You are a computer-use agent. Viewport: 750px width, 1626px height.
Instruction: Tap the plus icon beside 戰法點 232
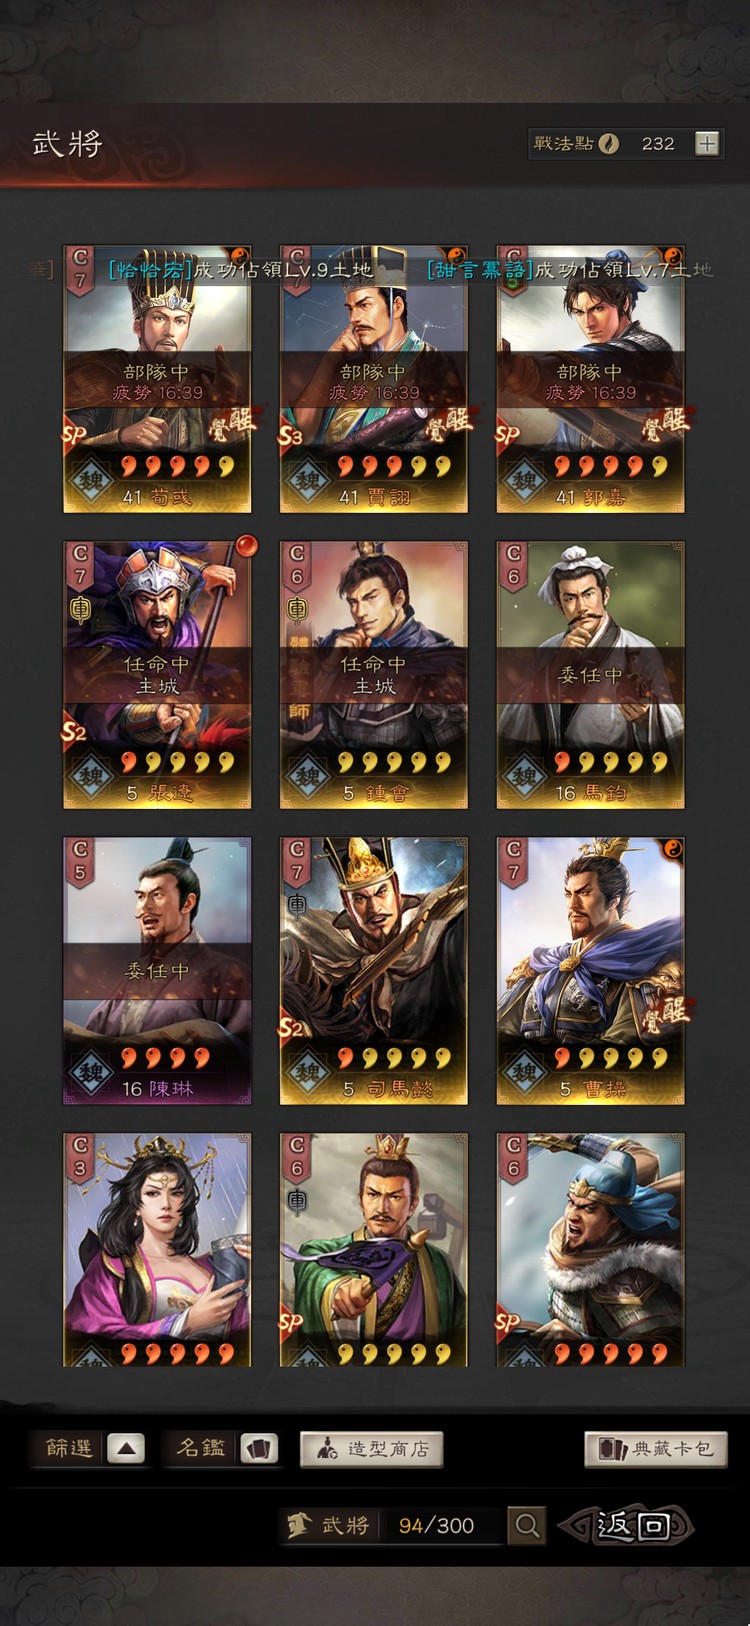707,143
